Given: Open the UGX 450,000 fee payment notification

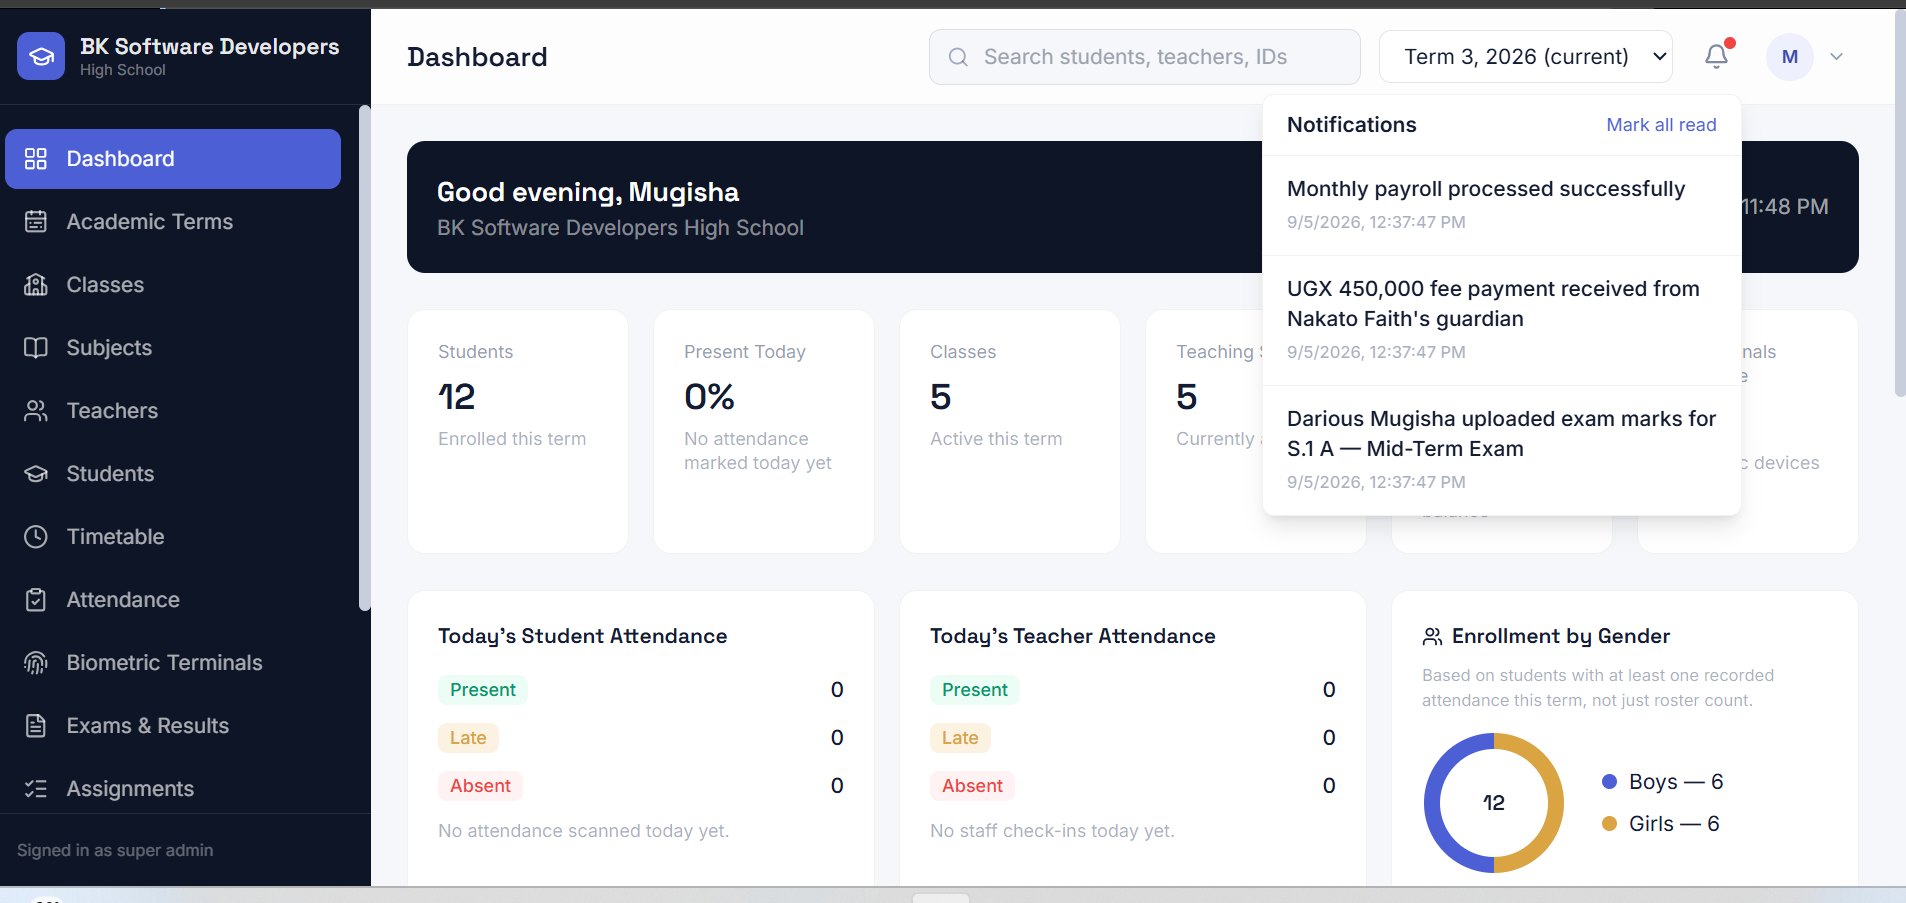Looking at the screenshot, I should (x=1501, y=320).
